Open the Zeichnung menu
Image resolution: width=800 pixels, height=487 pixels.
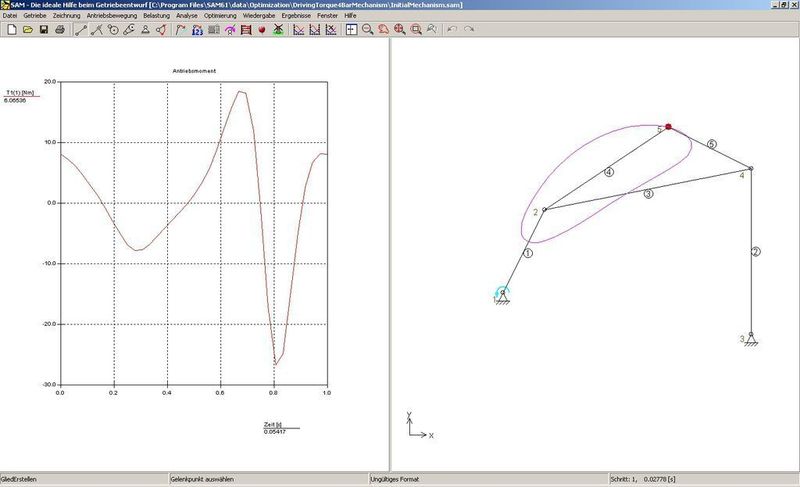66,16
